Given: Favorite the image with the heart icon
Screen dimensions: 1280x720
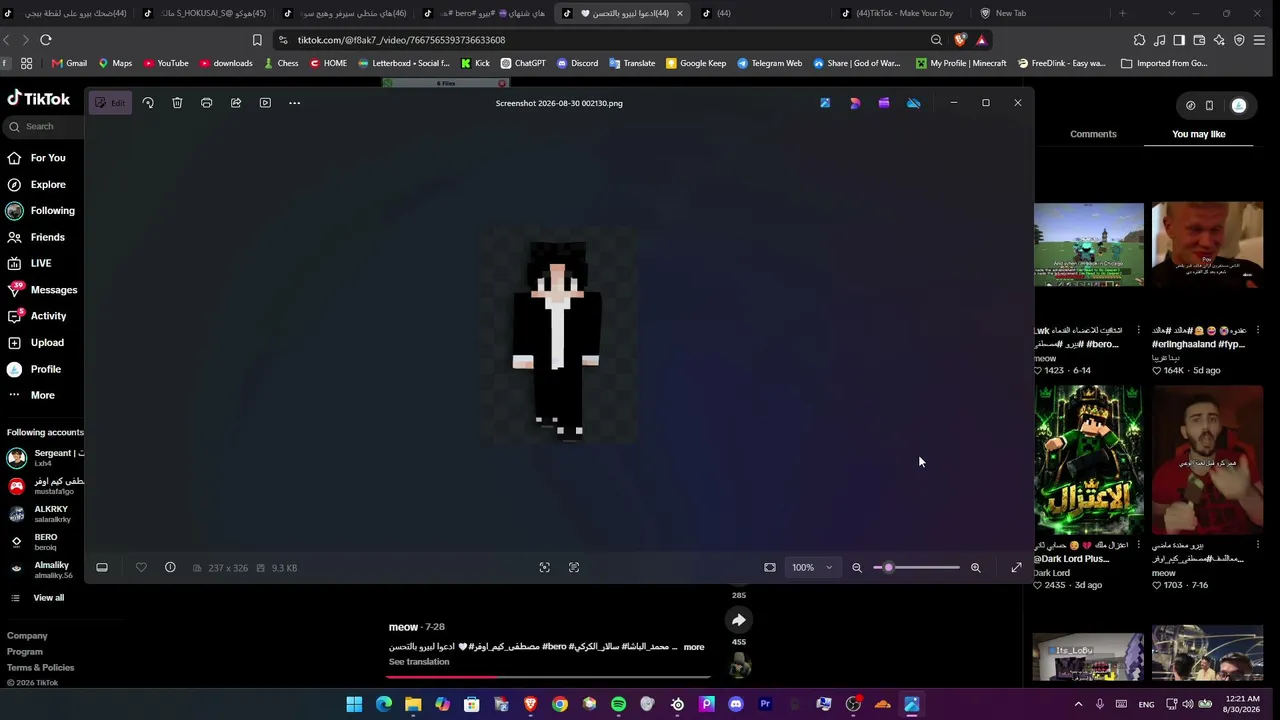Looking at the screenshot, I should pos(141,568).
